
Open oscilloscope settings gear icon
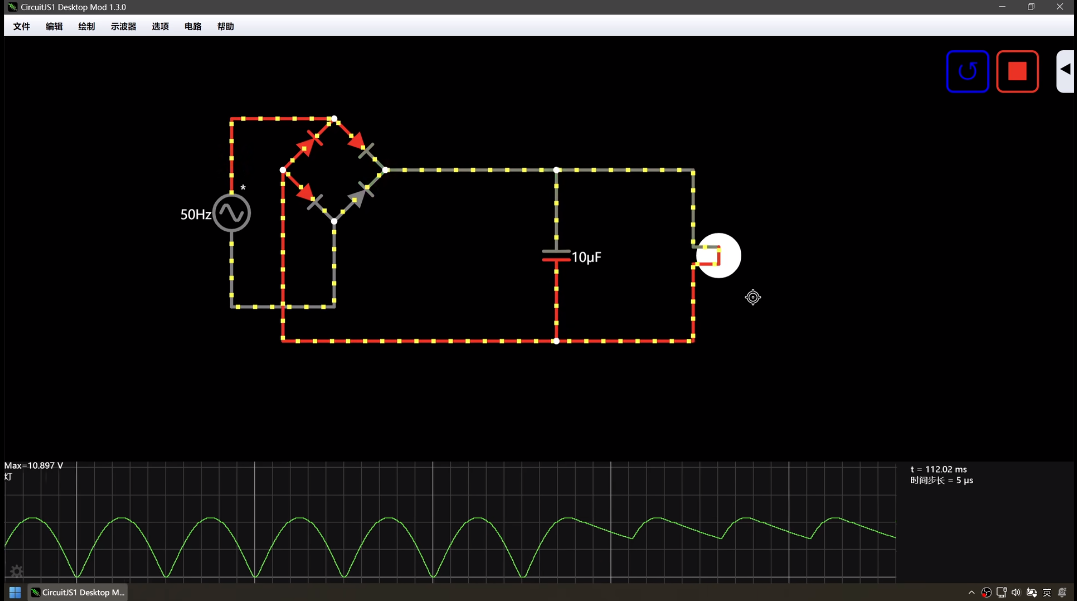(16, 571)
